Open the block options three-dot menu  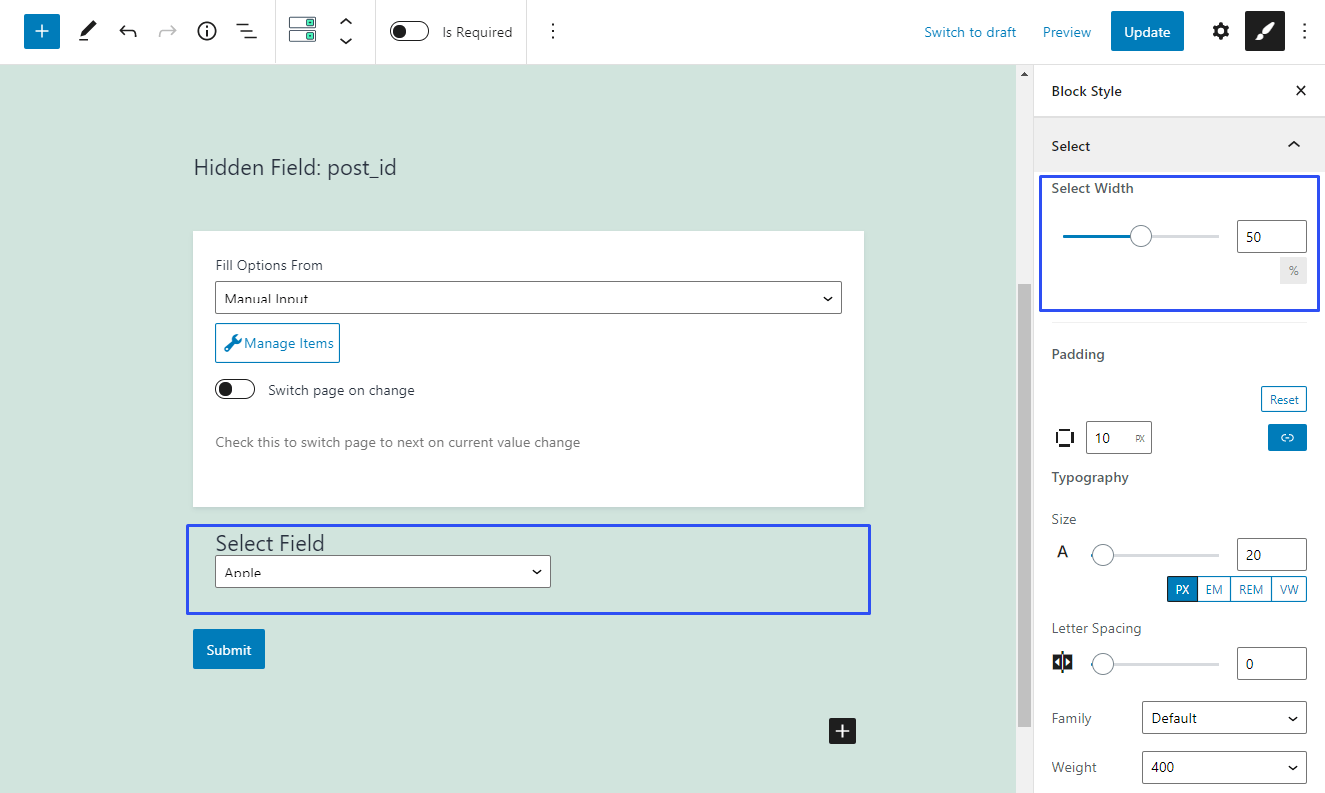click(553, 31)
